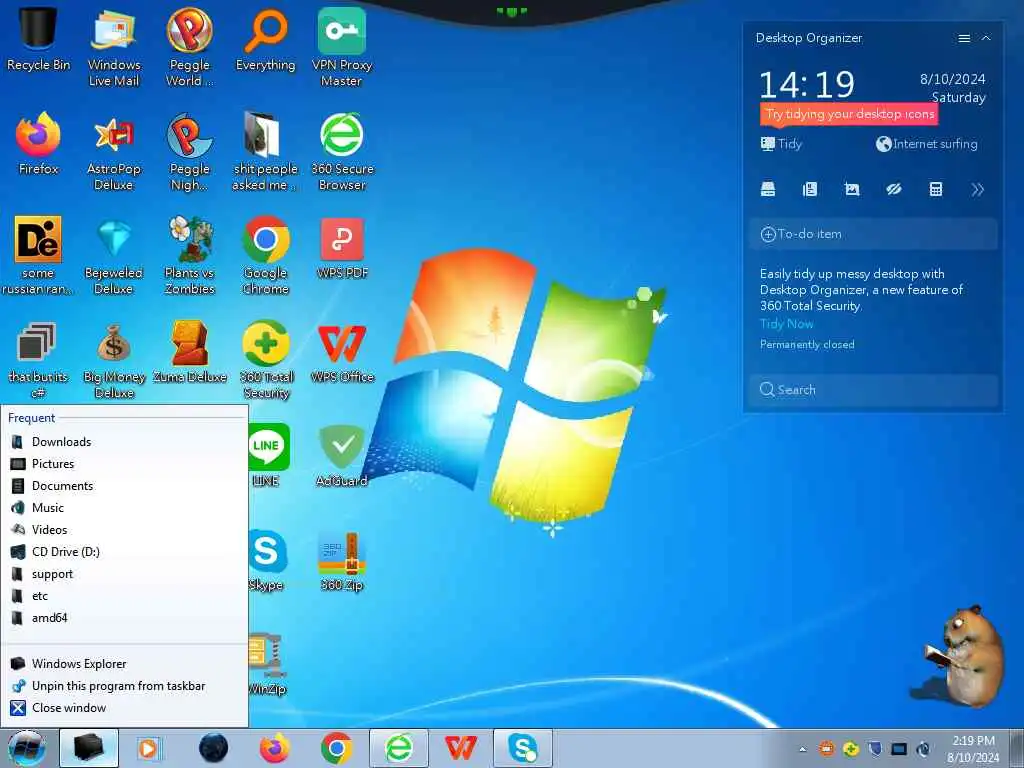The image size is (1024, 768).
Task: Click the calculator icon in Desktop Organizer
Action: (935, 189)
